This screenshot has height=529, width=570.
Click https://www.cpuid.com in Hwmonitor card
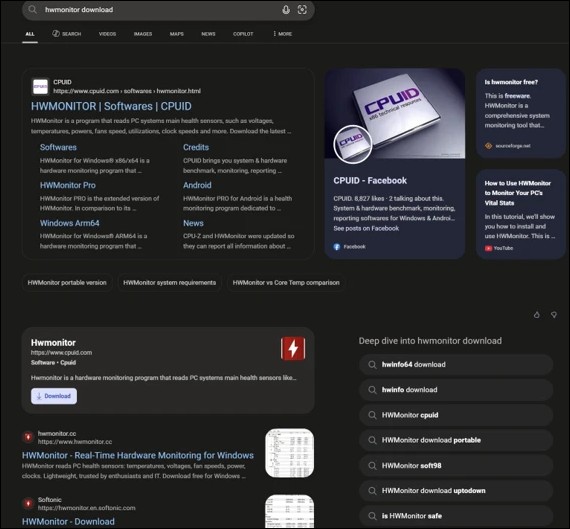61,352
